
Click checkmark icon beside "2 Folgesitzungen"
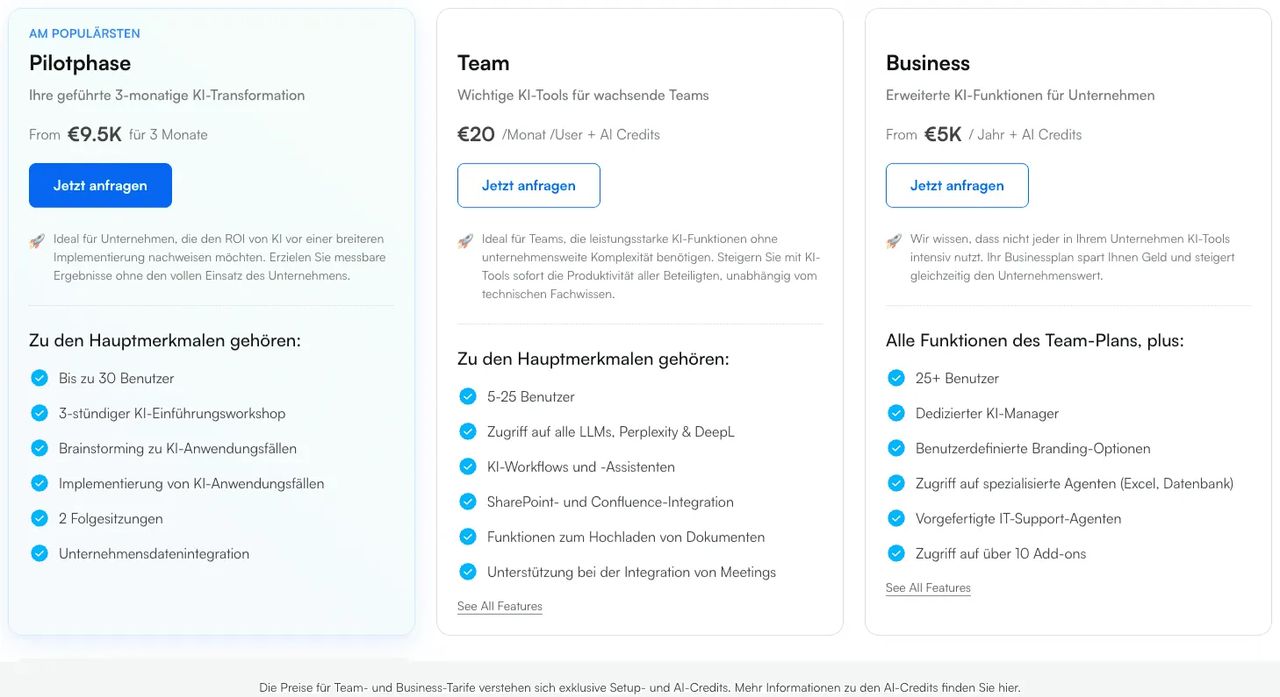(x=39, y=518)
